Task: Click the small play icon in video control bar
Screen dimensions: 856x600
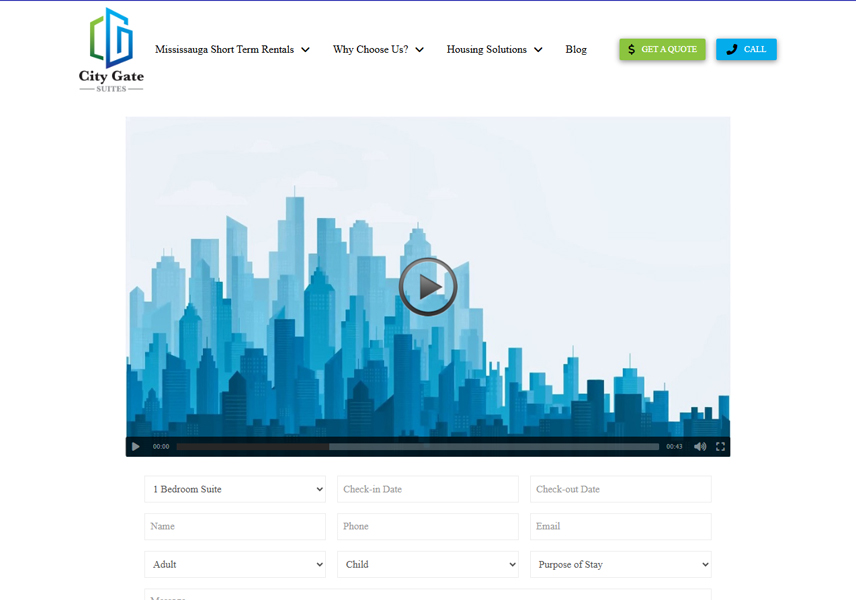Action: (136, 447)
